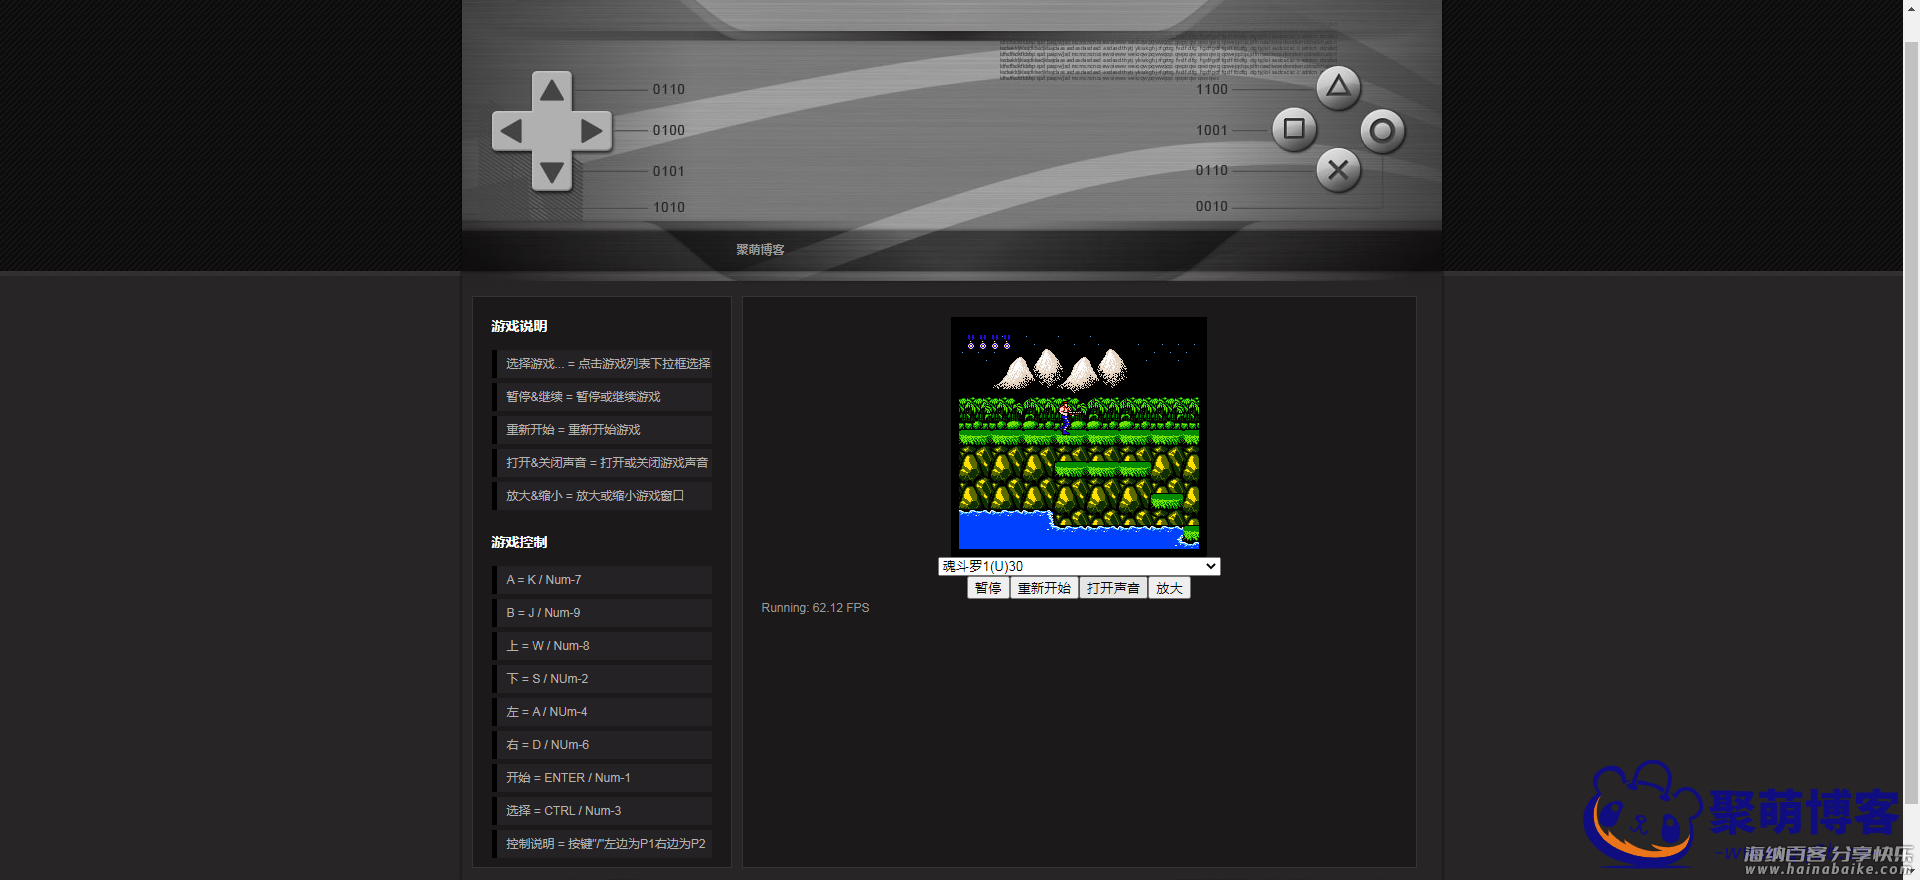The width and height of the screenshot is (1920, 880).
Task: Click the D-pad down arrow
Action: point(551,171)
